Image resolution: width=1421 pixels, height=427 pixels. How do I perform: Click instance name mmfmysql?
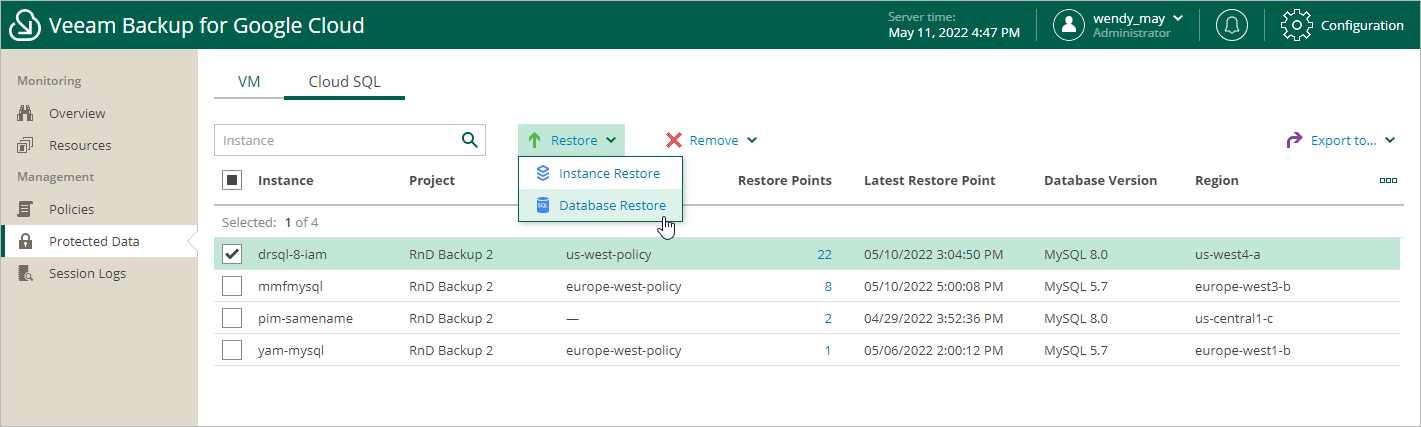point(289,286)
